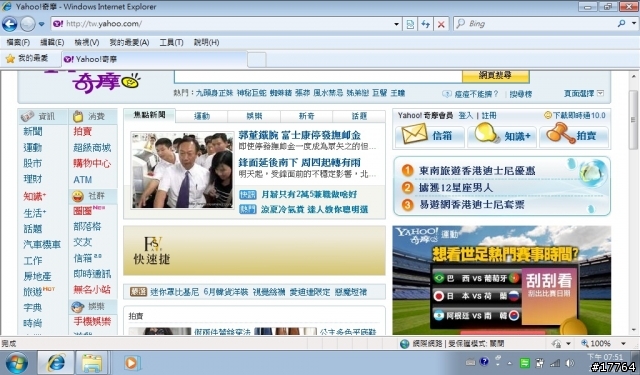Open the recent pages dropdown arrow
Image resolution: width=640 pixels, height=375 pixels.
coord(41,24)
